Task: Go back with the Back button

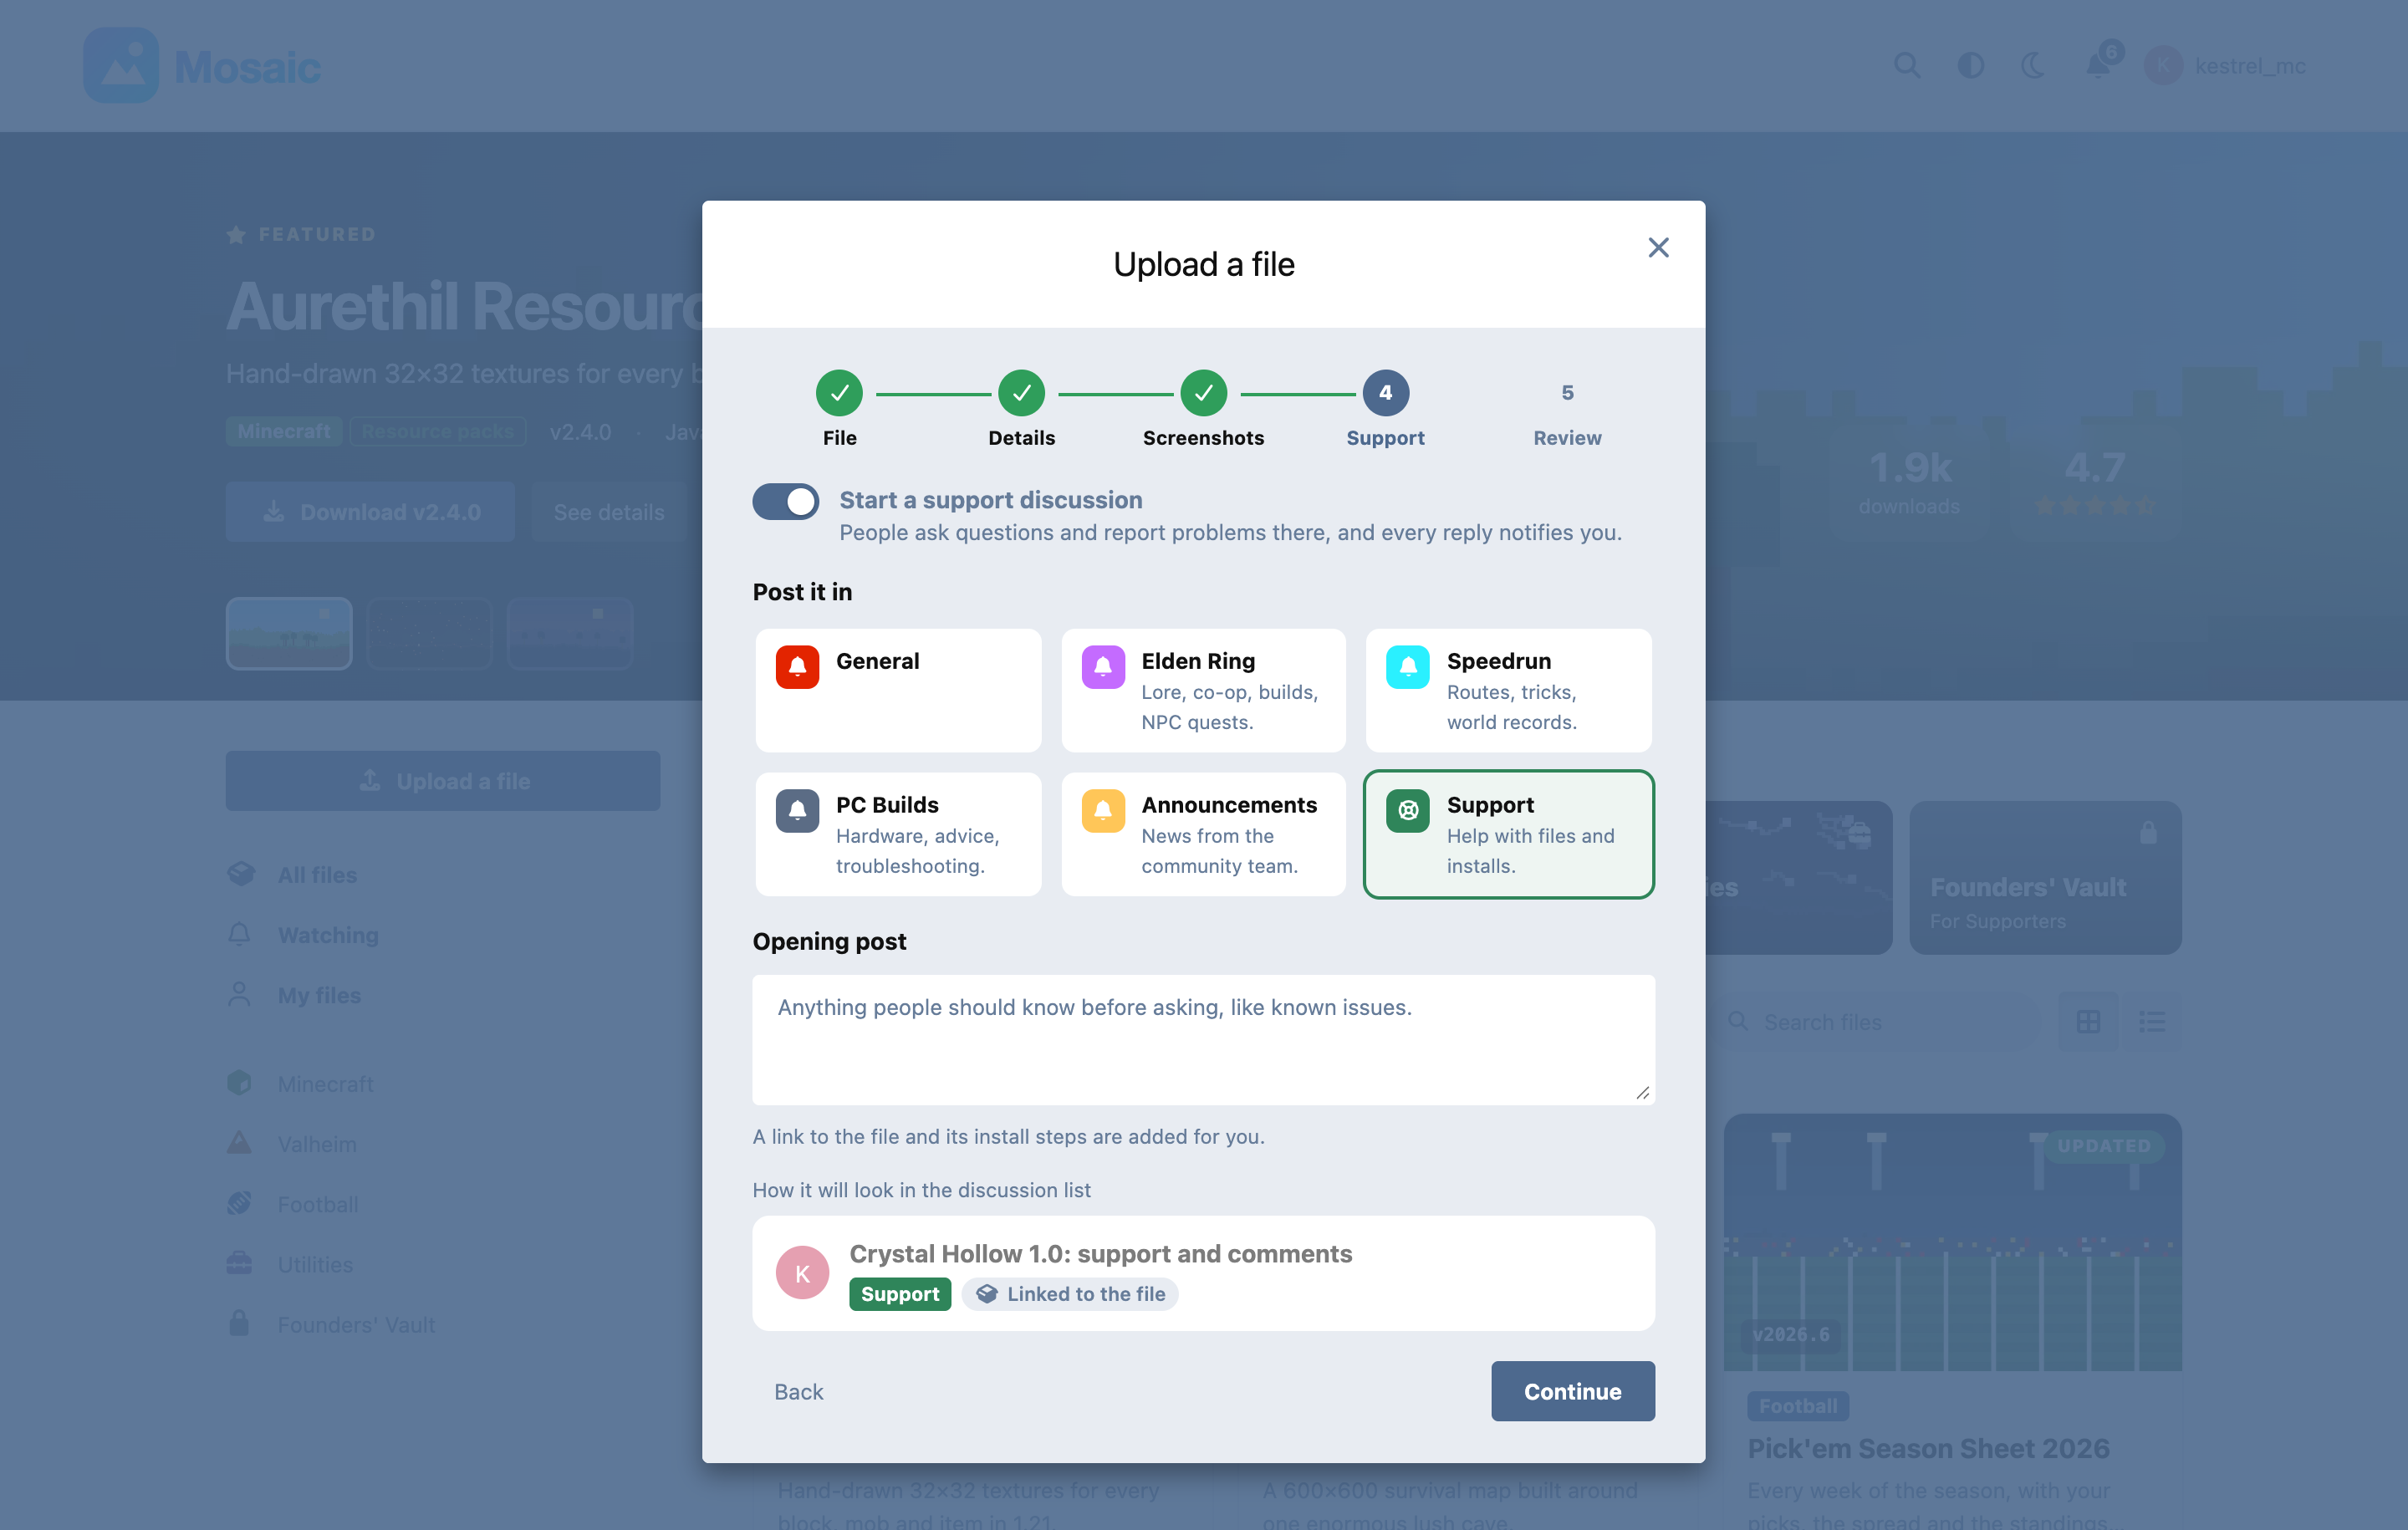Action: [x=798, y=1391]
